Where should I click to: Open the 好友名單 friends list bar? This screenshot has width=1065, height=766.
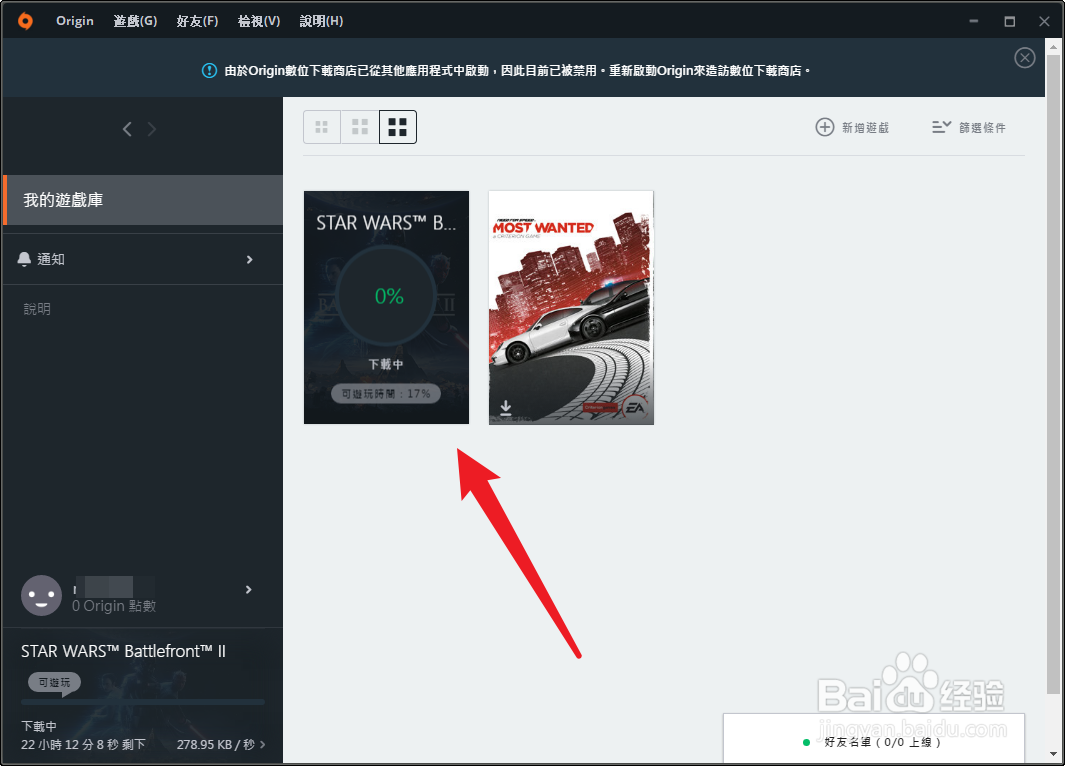coord(873,738)
